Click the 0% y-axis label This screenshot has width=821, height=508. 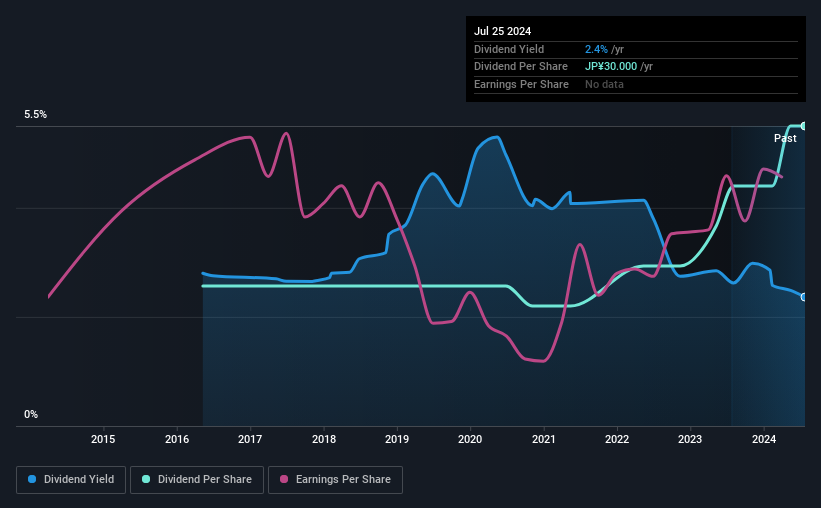(31, 414)
